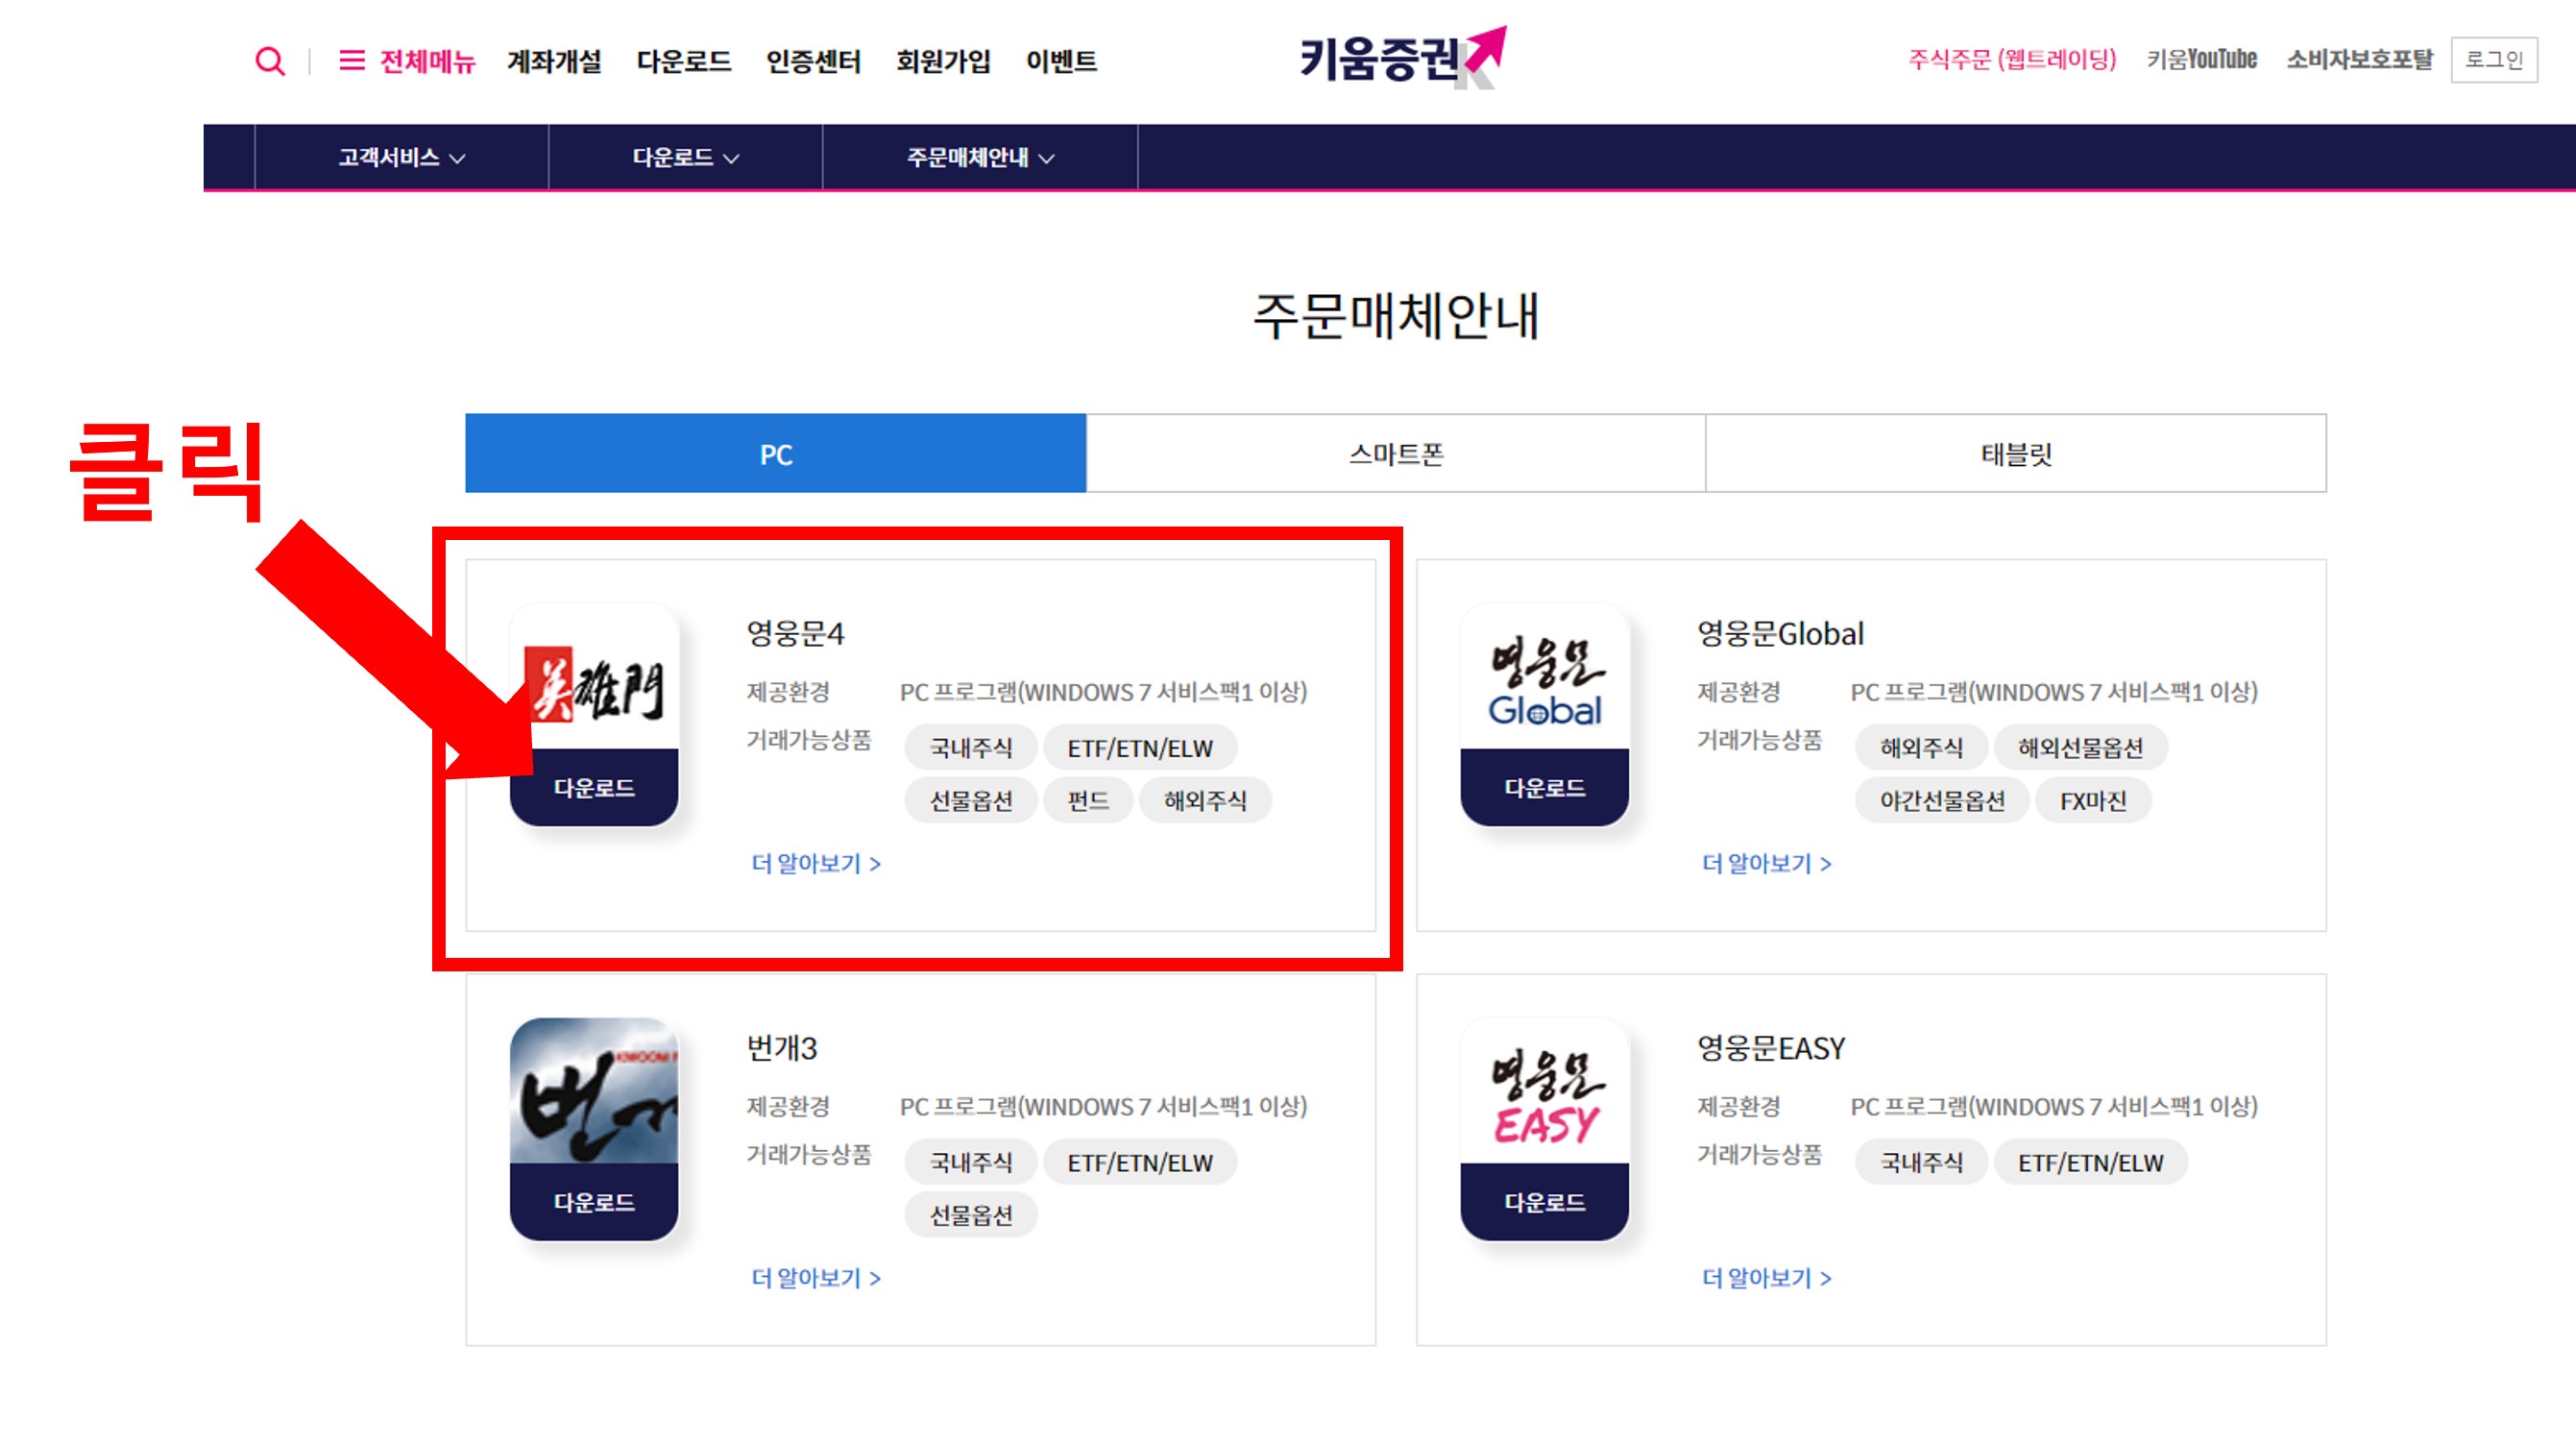Click the 국내주식 tag under 번개3

click(x=970, y=1162)
